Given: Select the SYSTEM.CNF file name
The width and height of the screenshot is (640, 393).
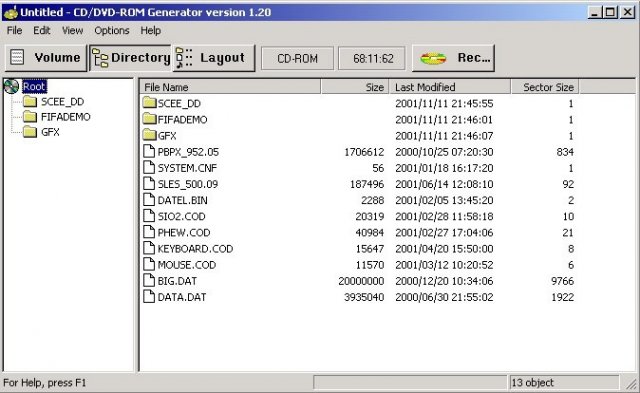Looking at the screenshot, I should coord(187,168).
